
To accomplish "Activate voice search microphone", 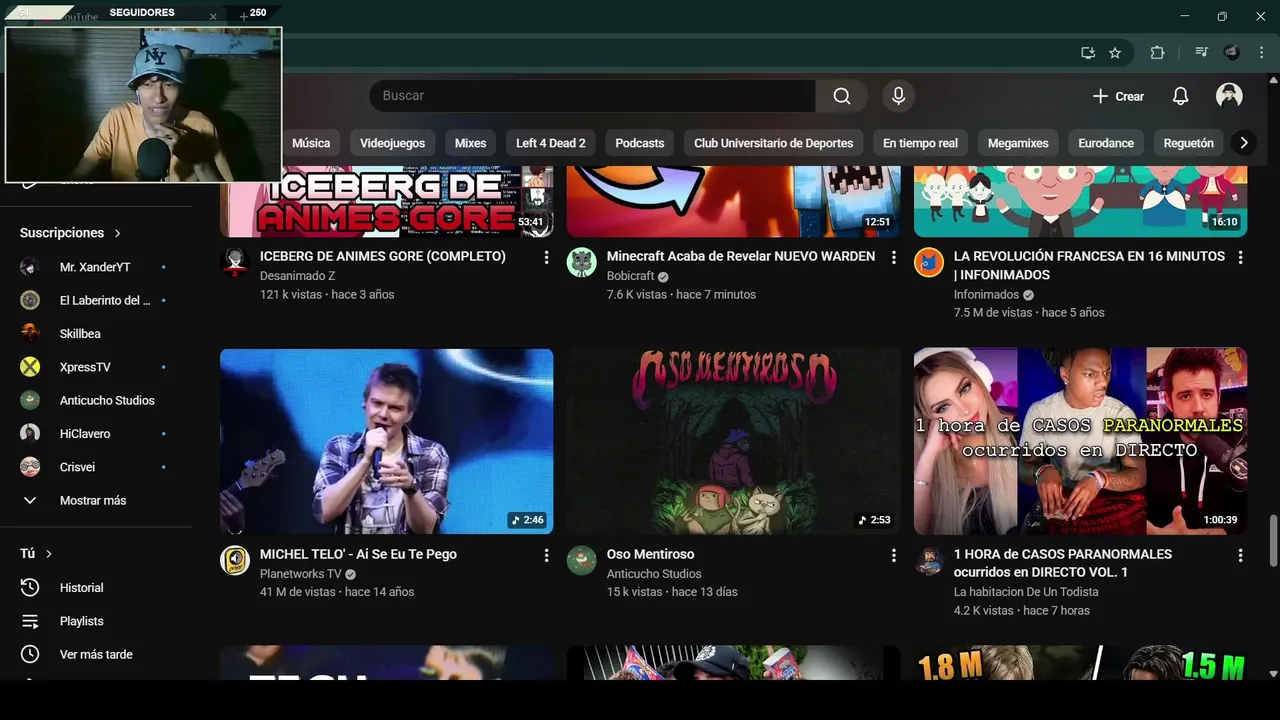I will (898, 96).
